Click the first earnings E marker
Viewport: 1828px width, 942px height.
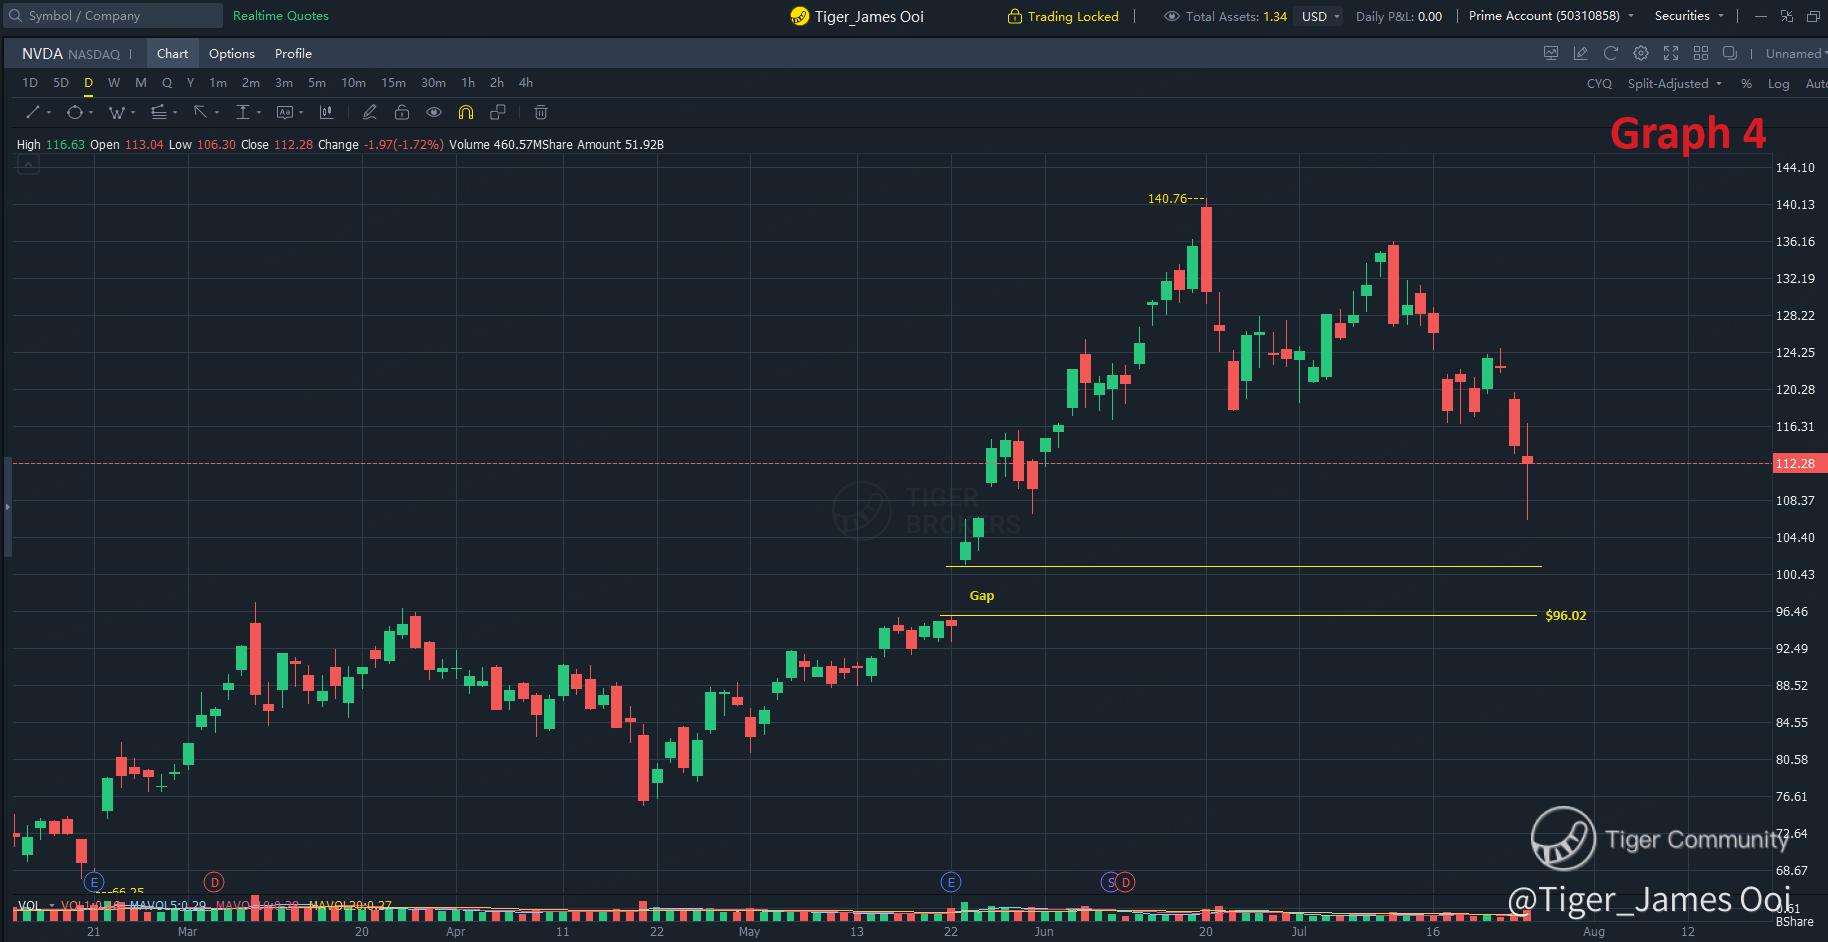94,882
